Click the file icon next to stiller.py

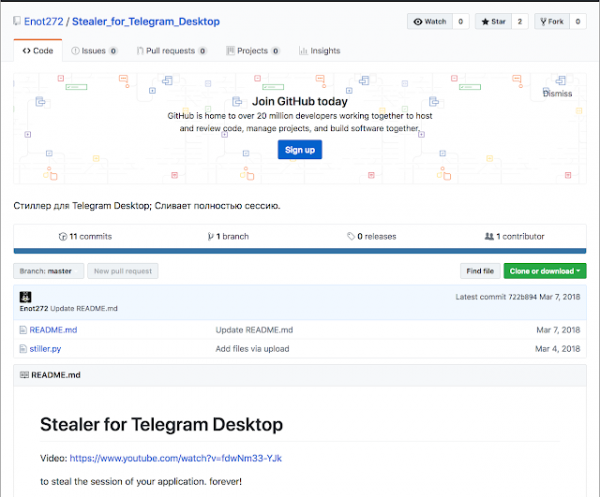coord(23,347)
